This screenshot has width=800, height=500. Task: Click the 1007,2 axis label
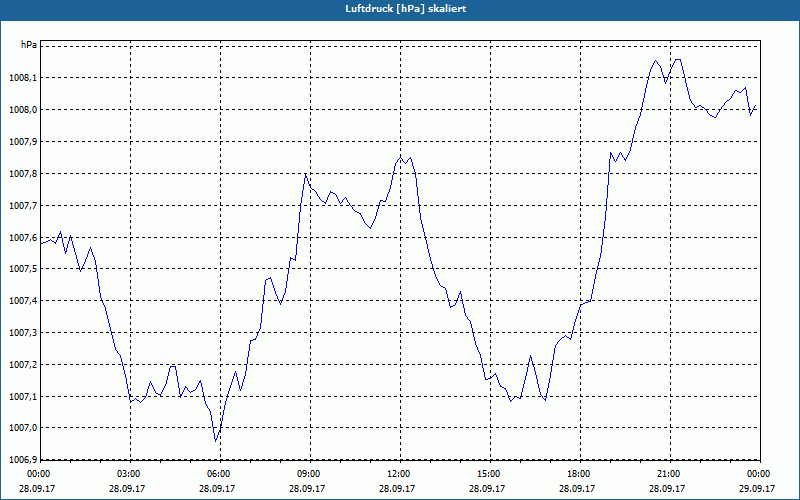coord(23,365)
